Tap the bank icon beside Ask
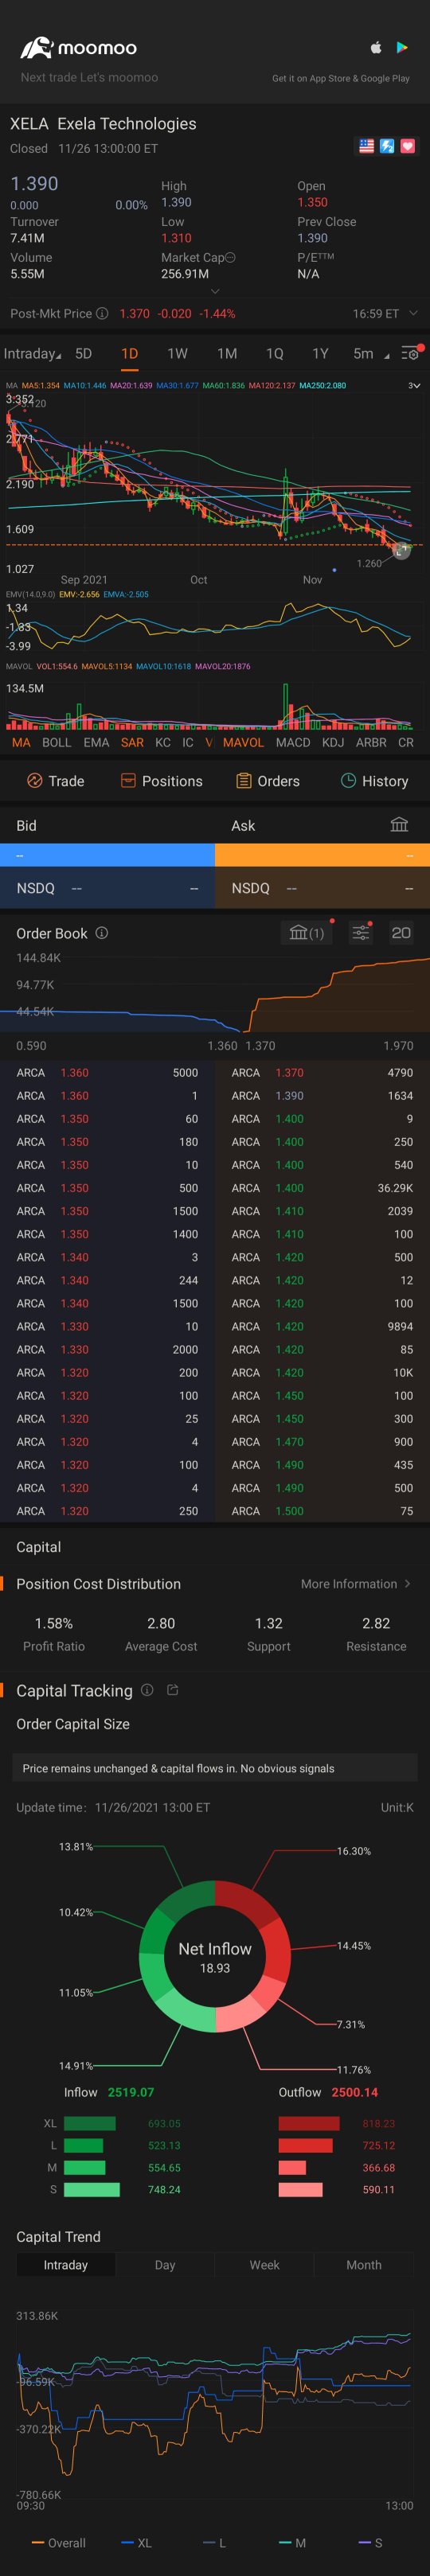 coord(399,825)
